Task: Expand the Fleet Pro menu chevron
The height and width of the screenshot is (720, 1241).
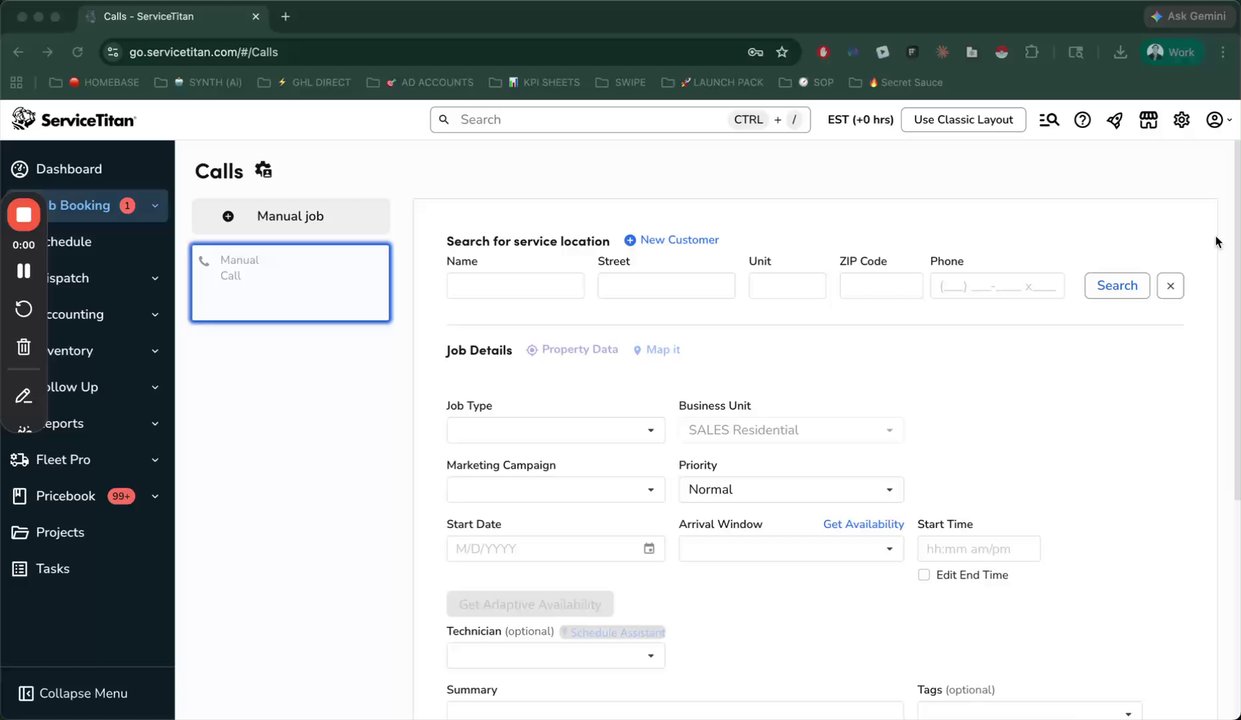Action: (155, 460)
